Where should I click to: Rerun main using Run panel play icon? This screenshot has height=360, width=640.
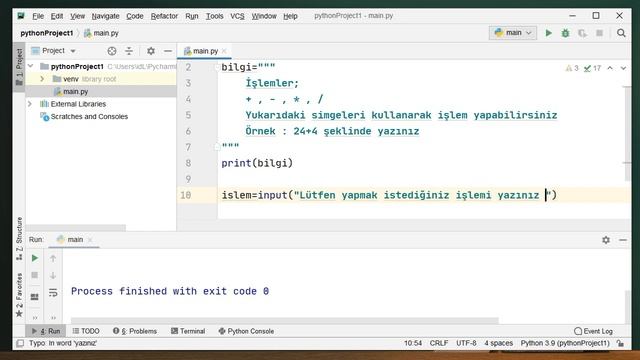(x=35, y=258)
